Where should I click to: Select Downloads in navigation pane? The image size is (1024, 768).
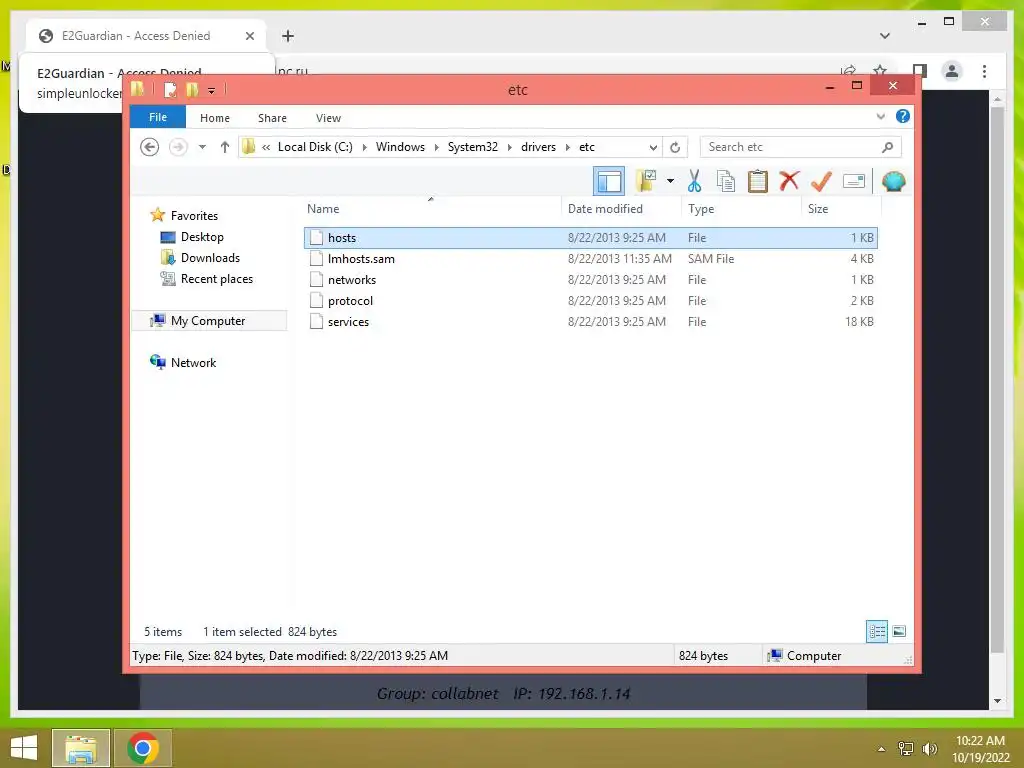pos(210,258)
